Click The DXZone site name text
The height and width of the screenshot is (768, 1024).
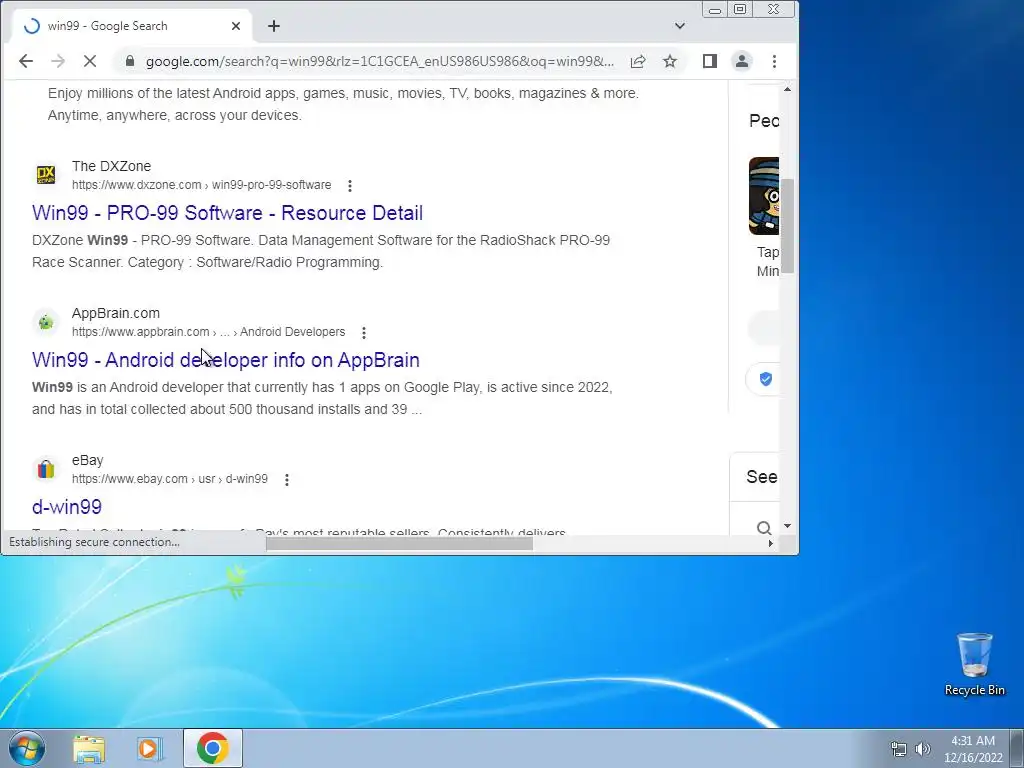pyautogui.click(x=111, y=166)
